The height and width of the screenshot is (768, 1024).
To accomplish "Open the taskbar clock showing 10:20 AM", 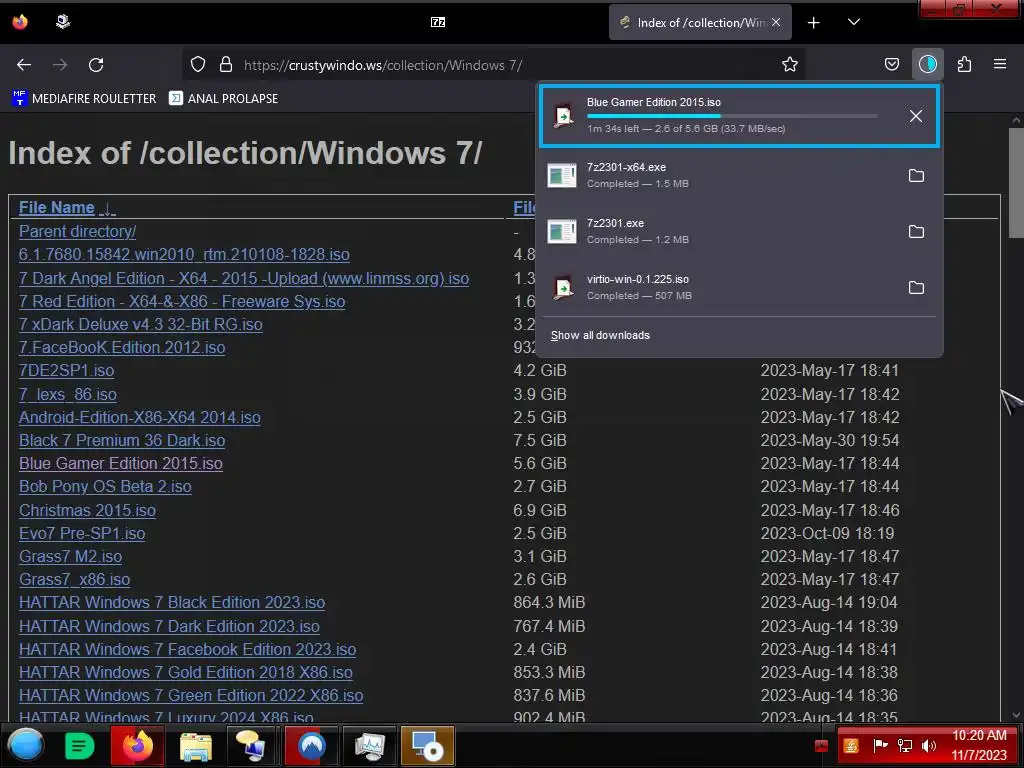I will pos(979,745).
